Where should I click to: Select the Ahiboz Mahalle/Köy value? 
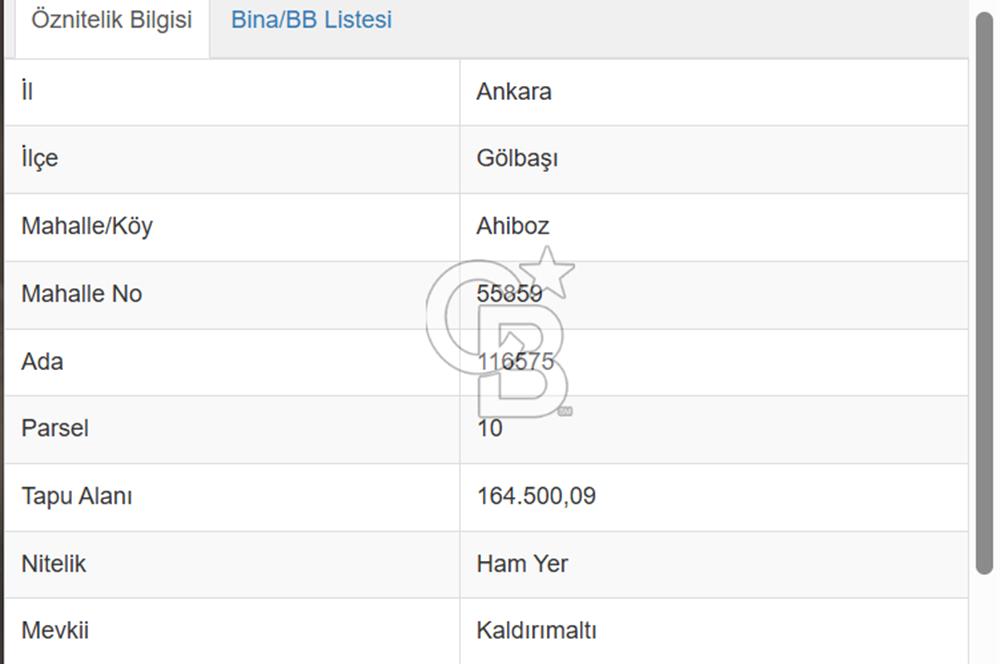(x=513, y=226)
